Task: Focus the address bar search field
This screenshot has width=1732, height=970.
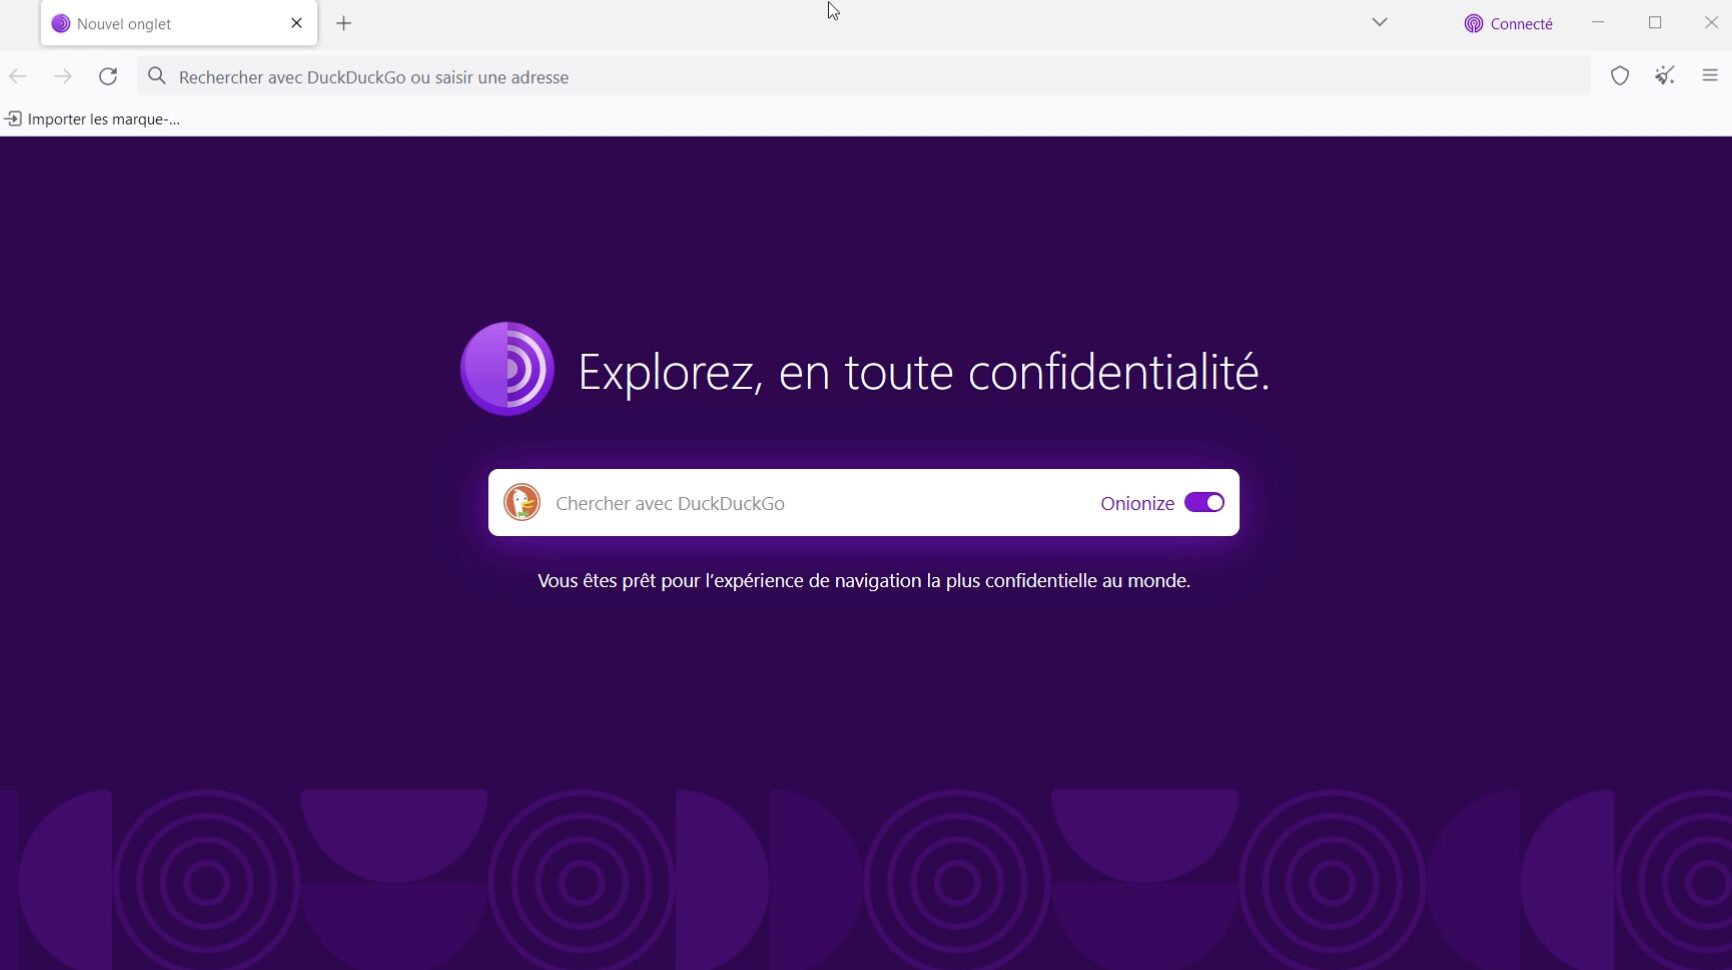Action: click(x=864, y=77)
